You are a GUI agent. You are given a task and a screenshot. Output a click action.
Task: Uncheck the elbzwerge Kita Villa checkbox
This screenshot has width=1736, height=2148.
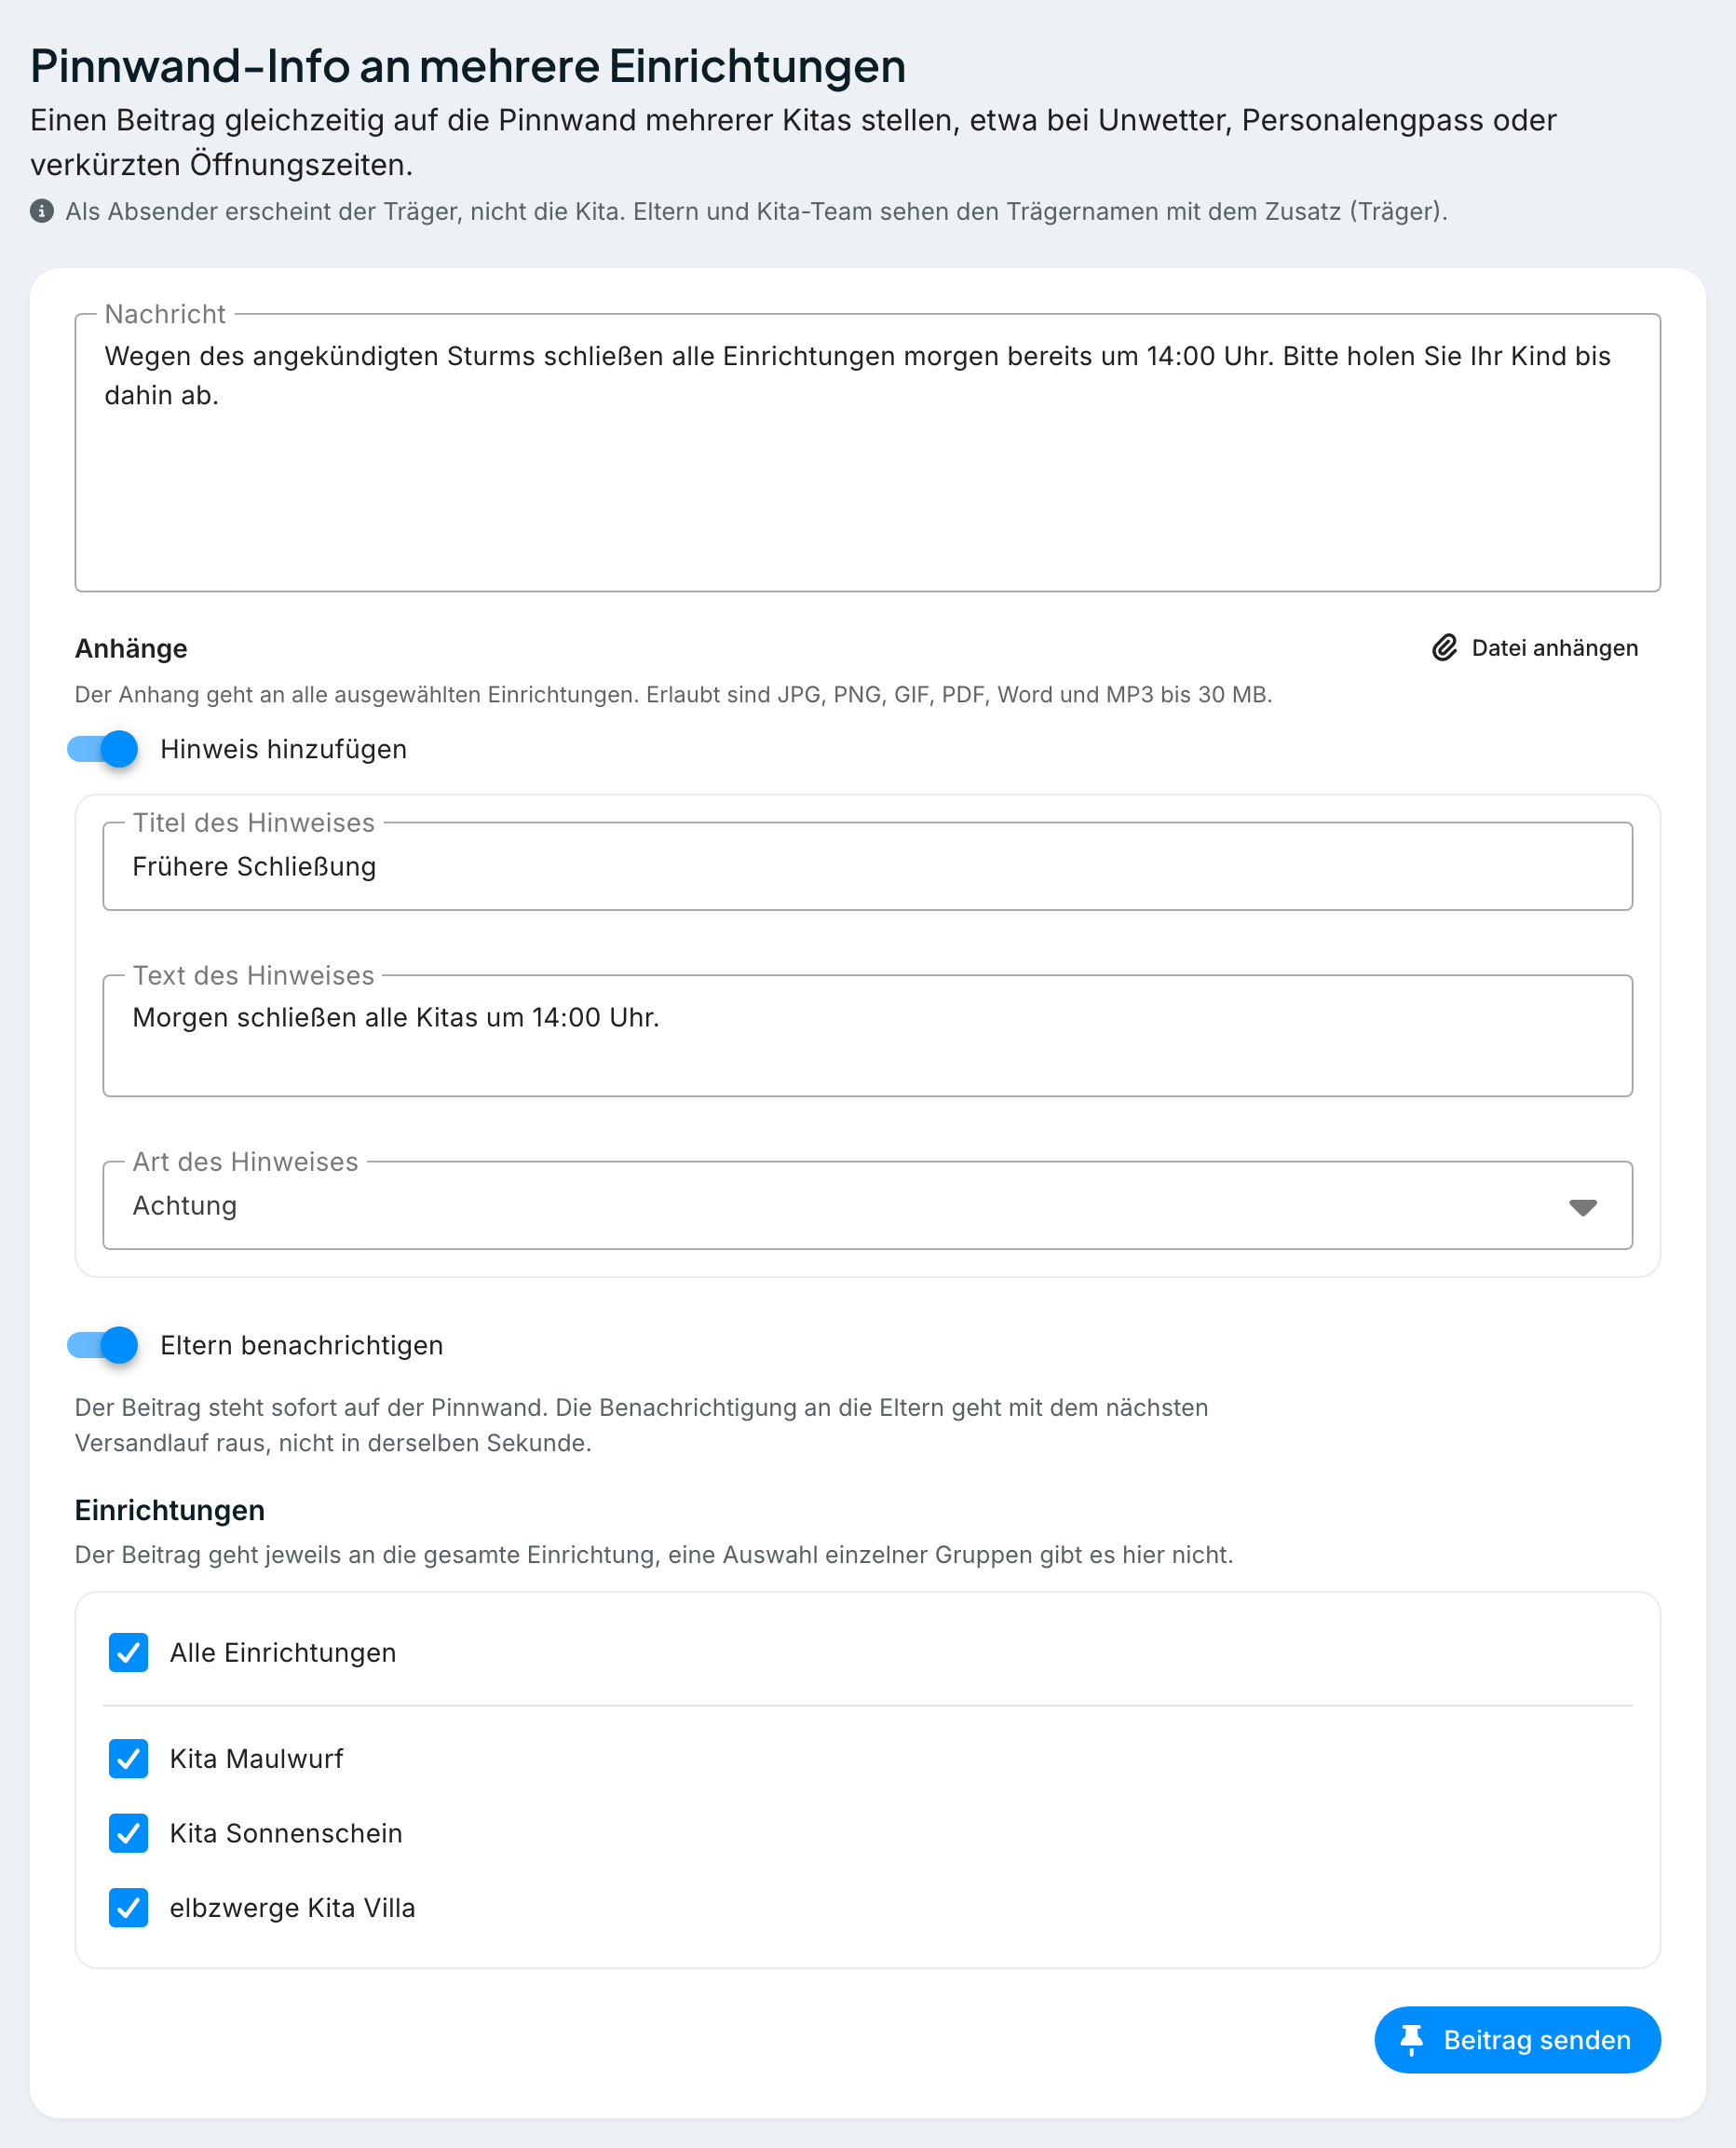click(128, 1907)
